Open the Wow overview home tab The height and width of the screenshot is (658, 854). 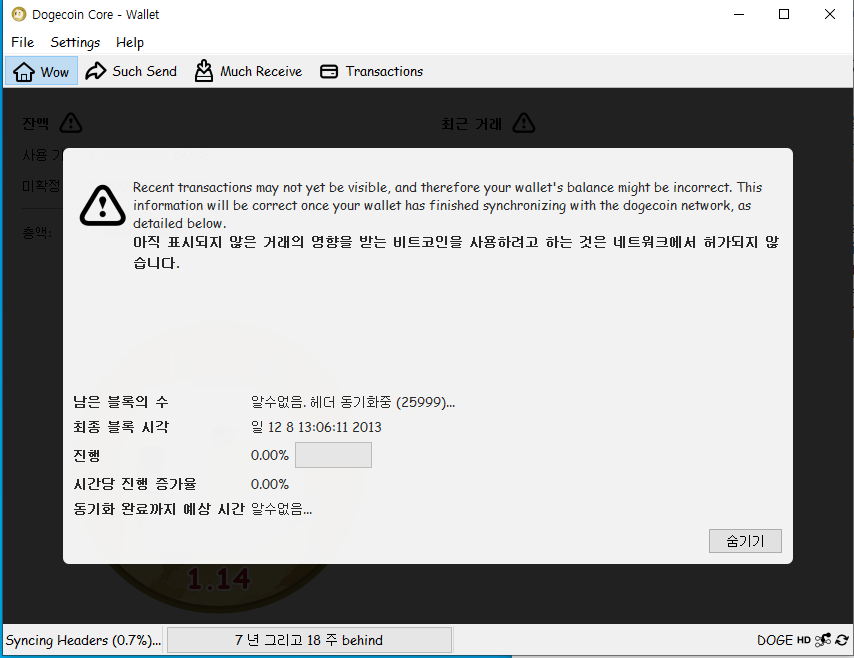pos(41,71)
